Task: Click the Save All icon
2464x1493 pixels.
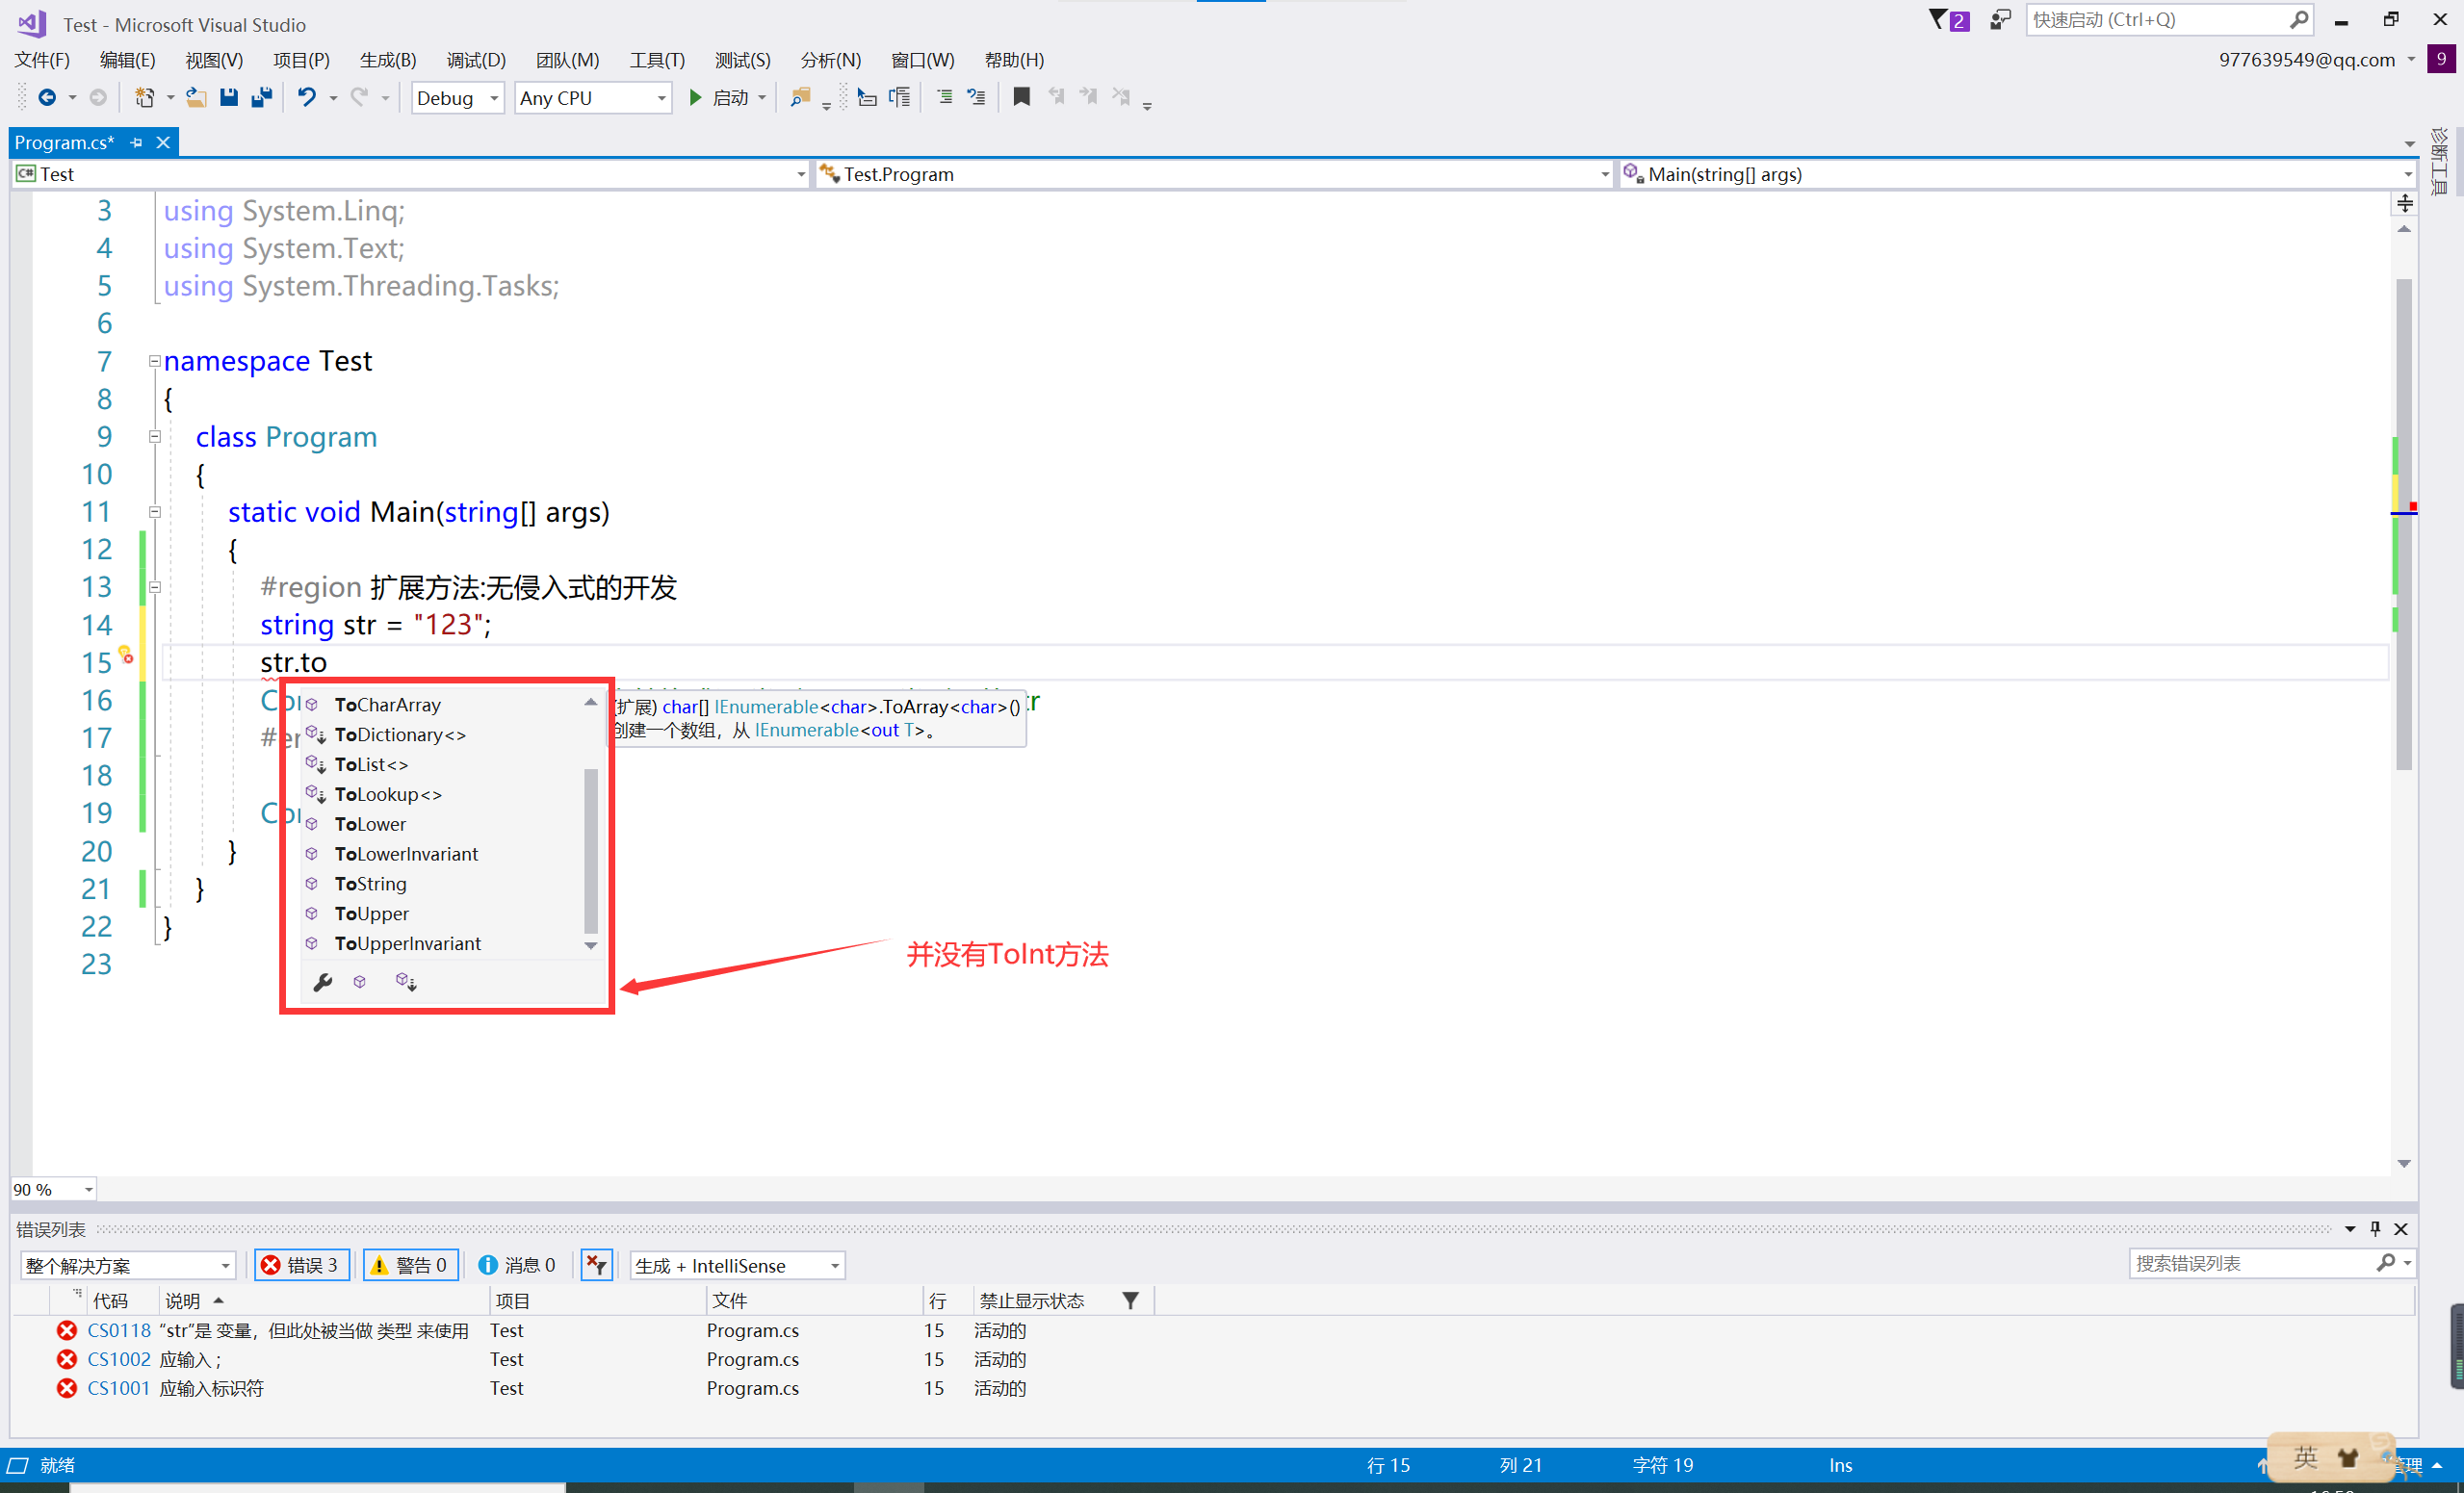Action: [262, 97]
